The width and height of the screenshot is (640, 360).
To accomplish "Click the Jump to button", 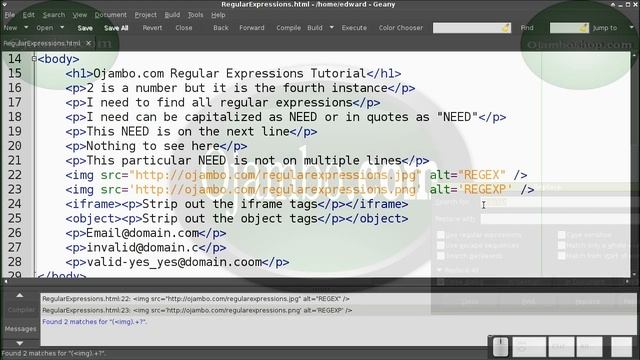I will coord(605,28).
